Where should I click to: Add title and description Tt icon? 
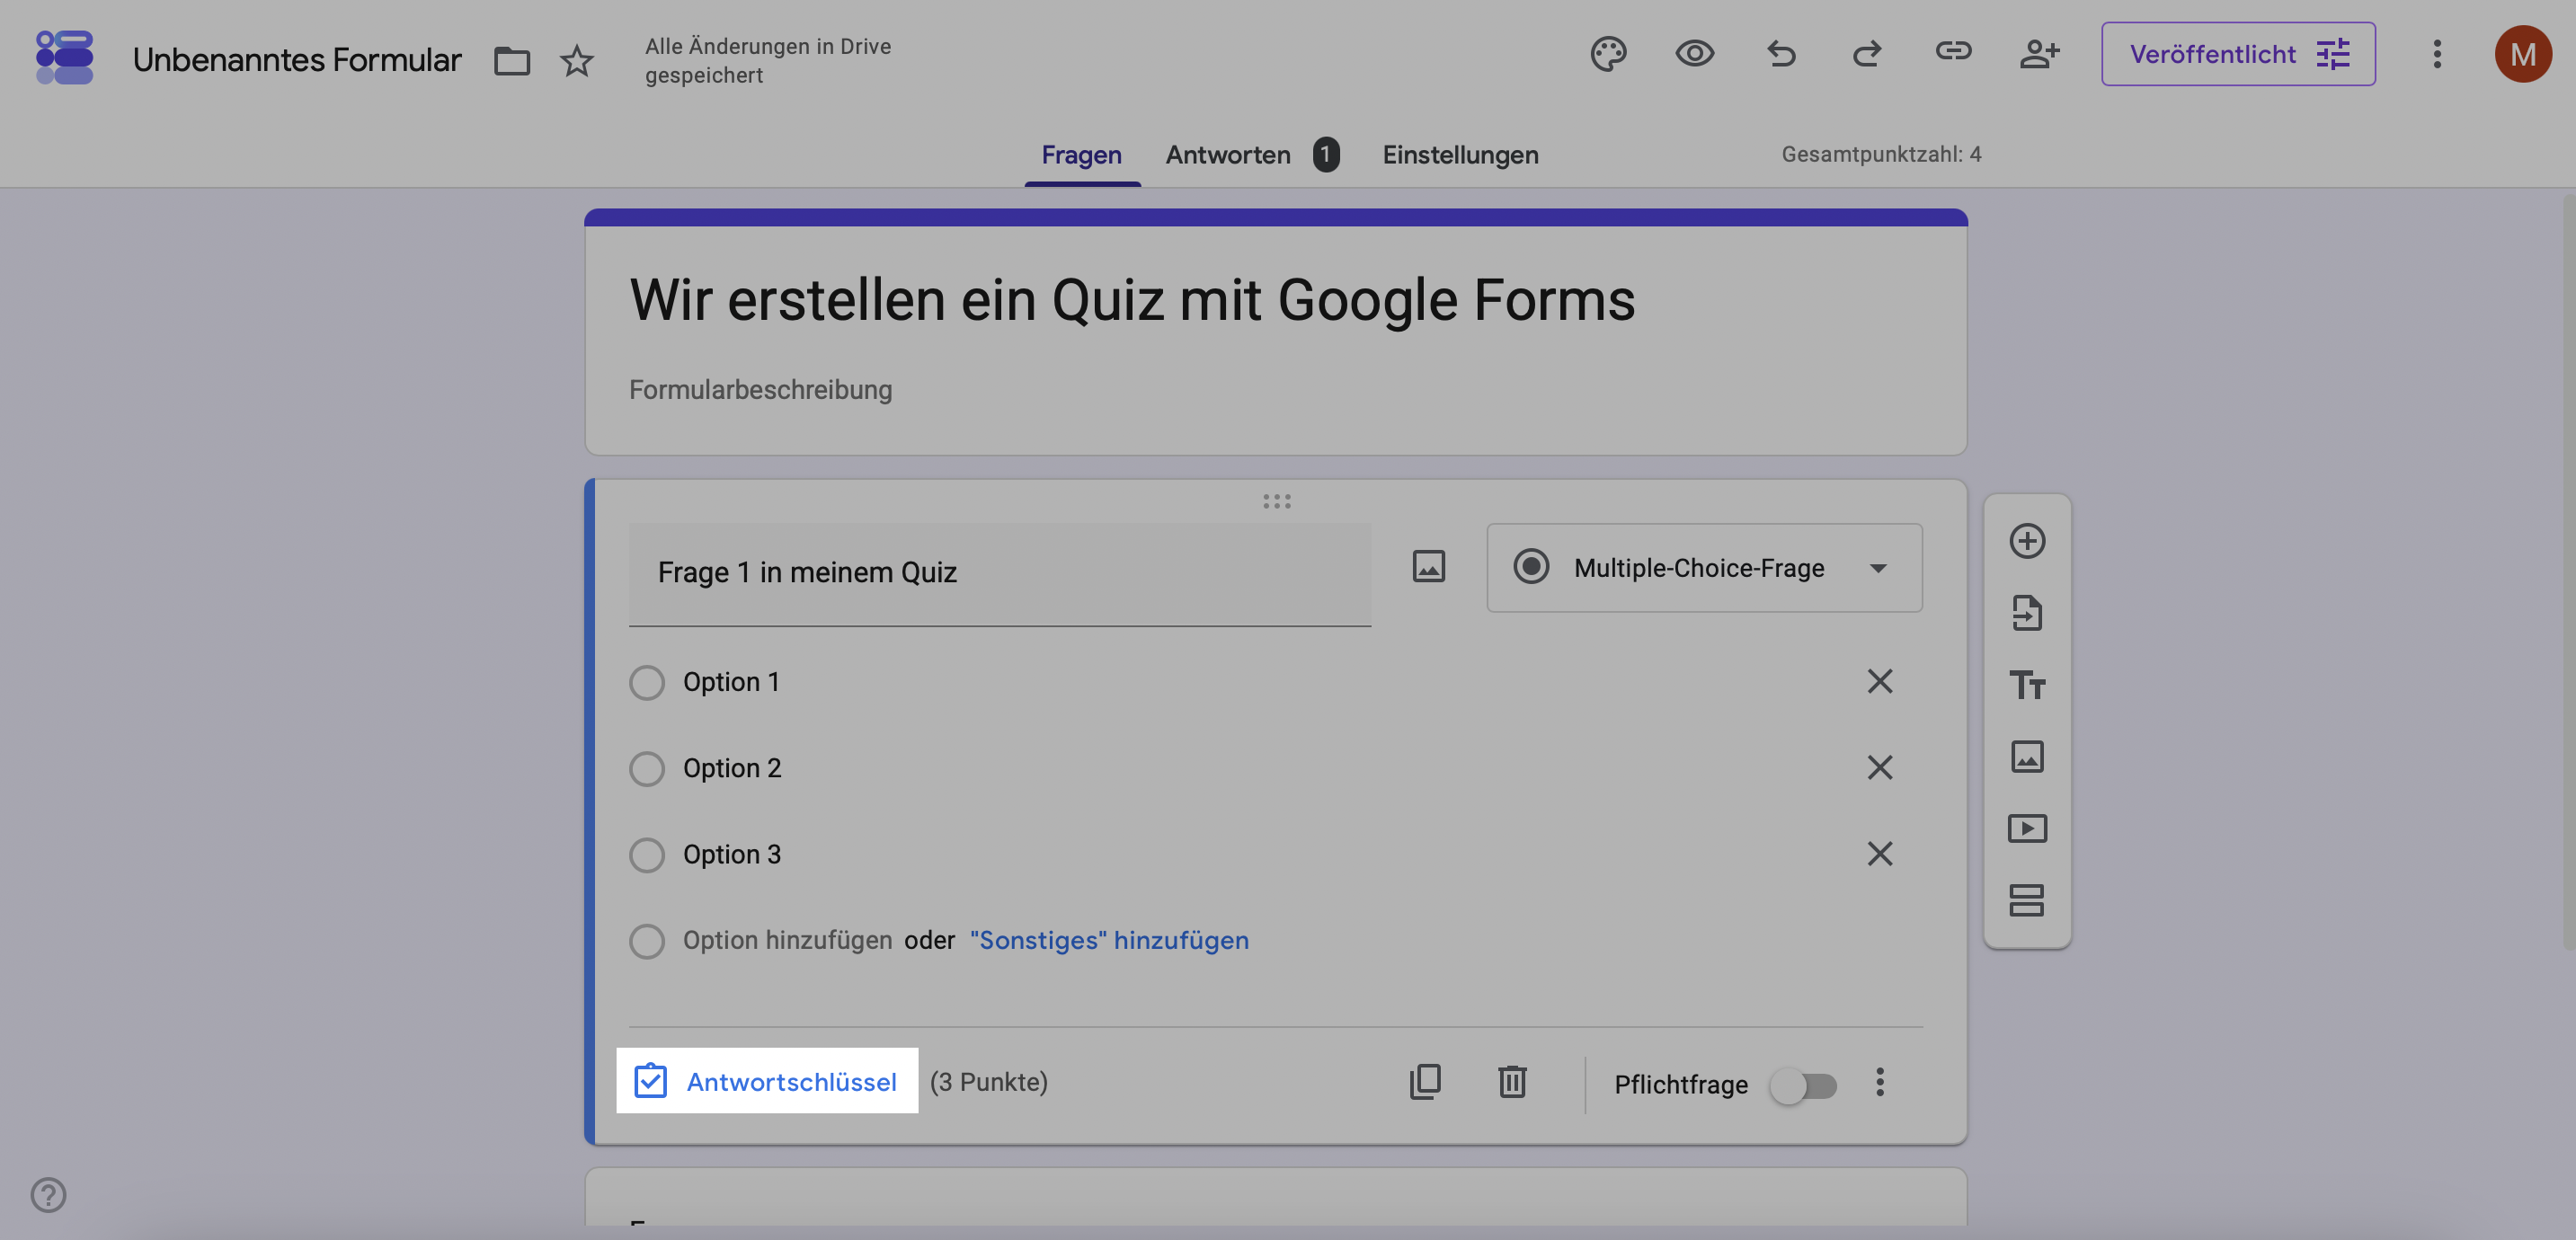(x=2026, y=685)
